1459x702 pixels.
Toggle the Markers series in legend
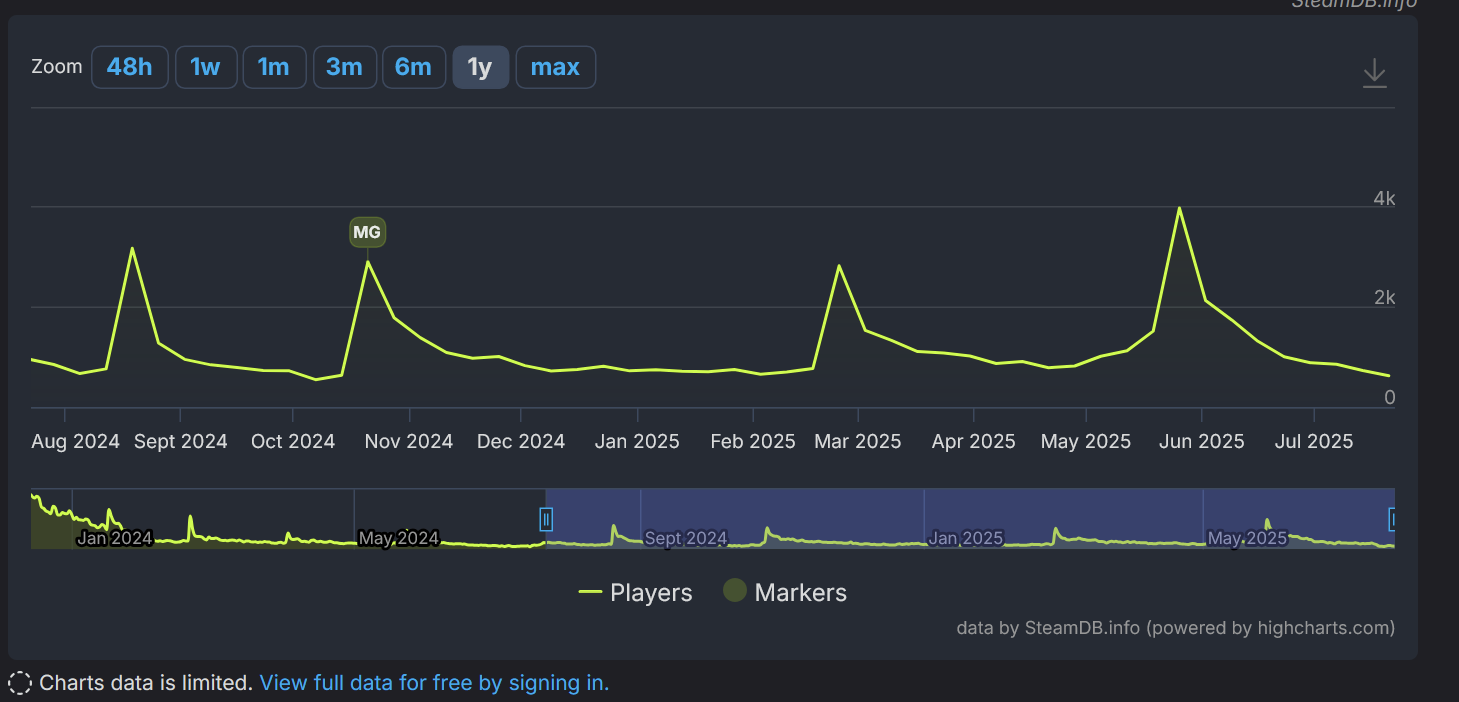tap(785, 592)
